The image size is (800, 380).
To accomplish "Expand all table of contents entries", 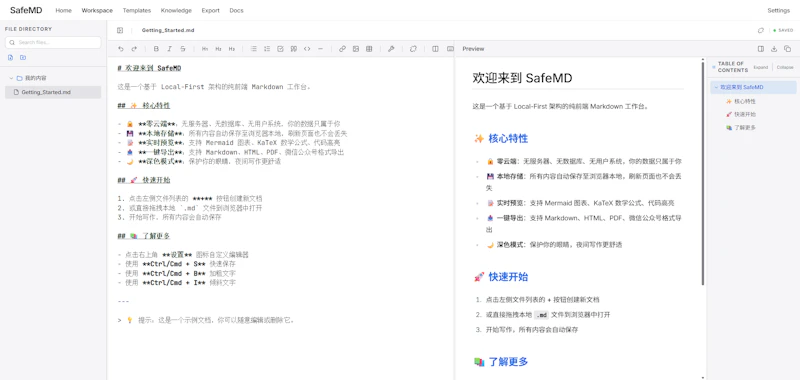I will [760, 67].
